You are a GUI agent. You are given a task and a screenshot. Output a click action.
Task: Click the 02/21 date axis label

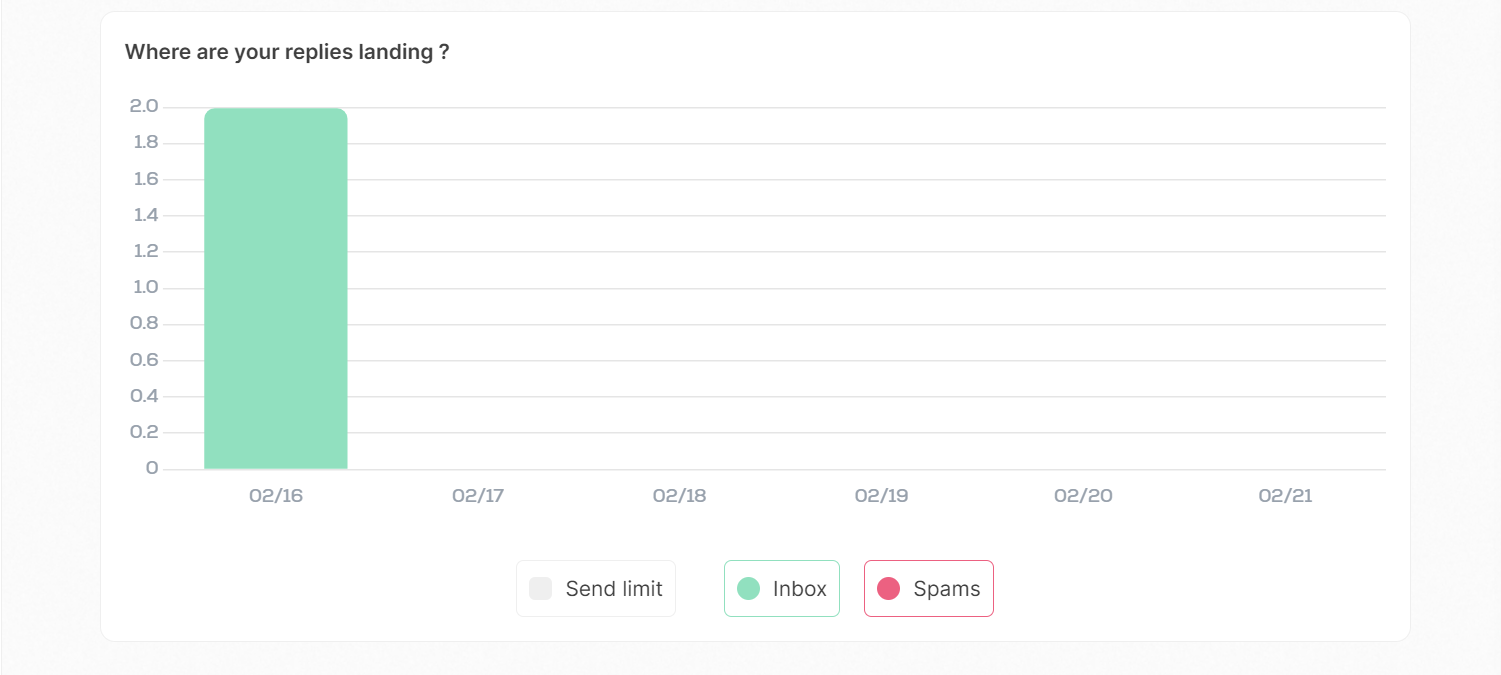click(x=1285, y=496)
